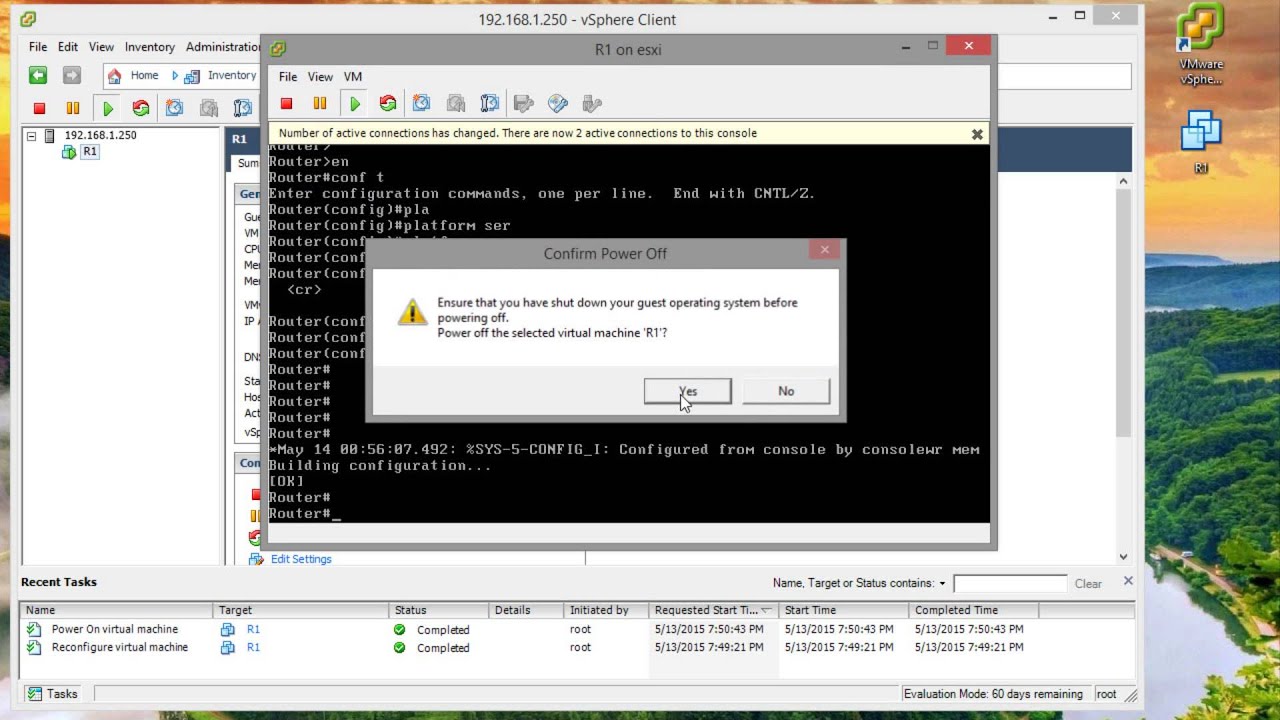Click Evaluation Mode 60 days remaining text
1280x720 pixels.
coord(993,694)
